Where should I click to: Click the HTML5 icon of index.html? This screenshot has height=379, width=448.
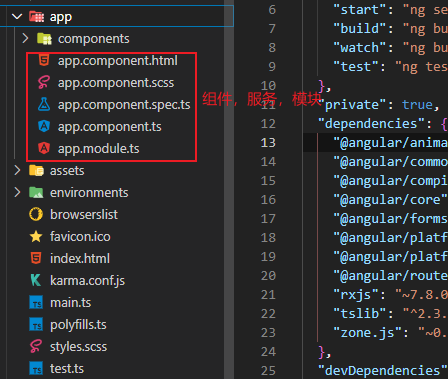pyautogui.click(x=36, y=258)
